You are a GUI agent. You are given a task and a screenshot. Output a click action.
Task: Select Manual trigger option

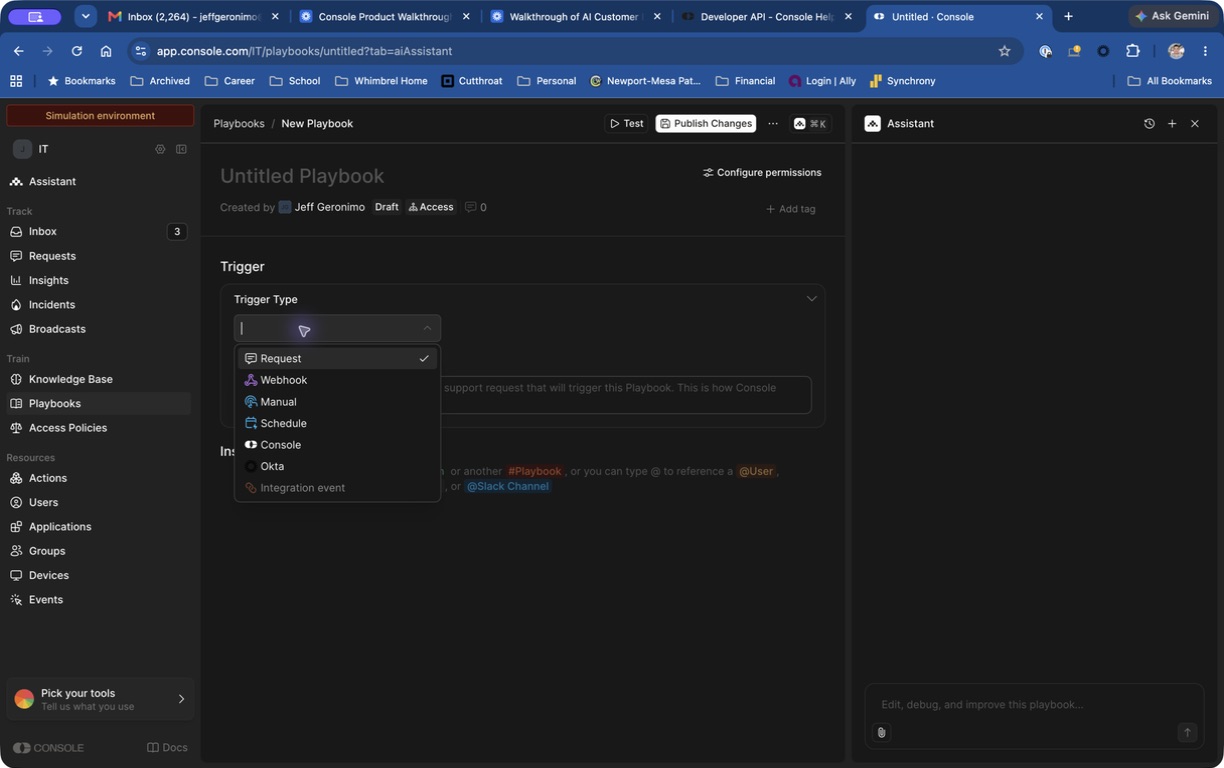click(x=337, y=402)
